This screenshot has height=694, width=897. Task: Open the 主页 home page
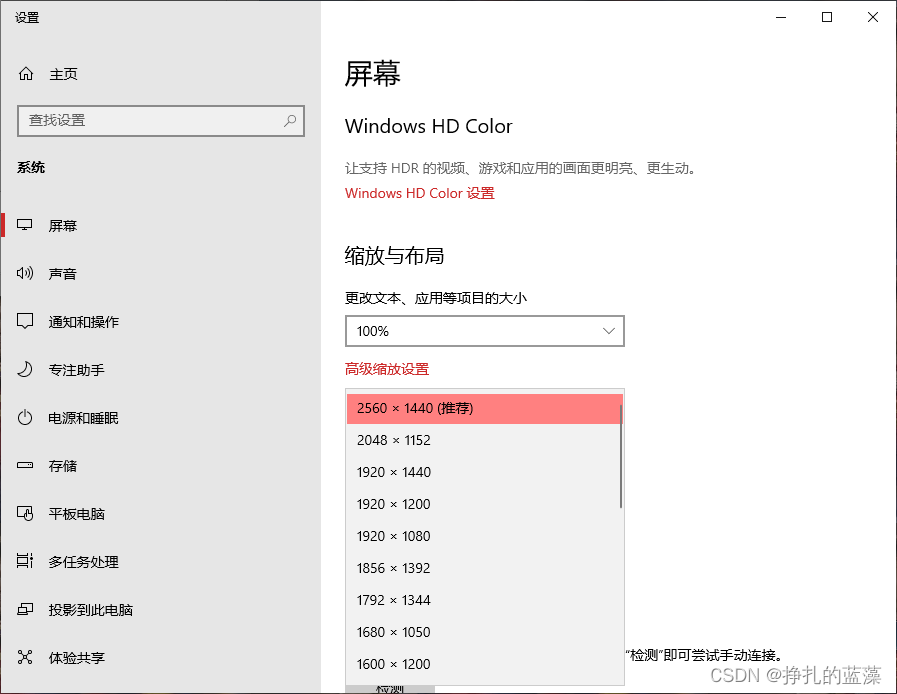[63, 74]
